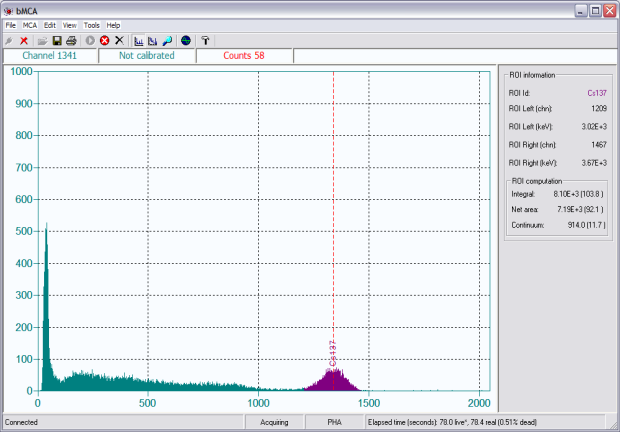
Task: Open the Edit menu
Action: [49, 25]
